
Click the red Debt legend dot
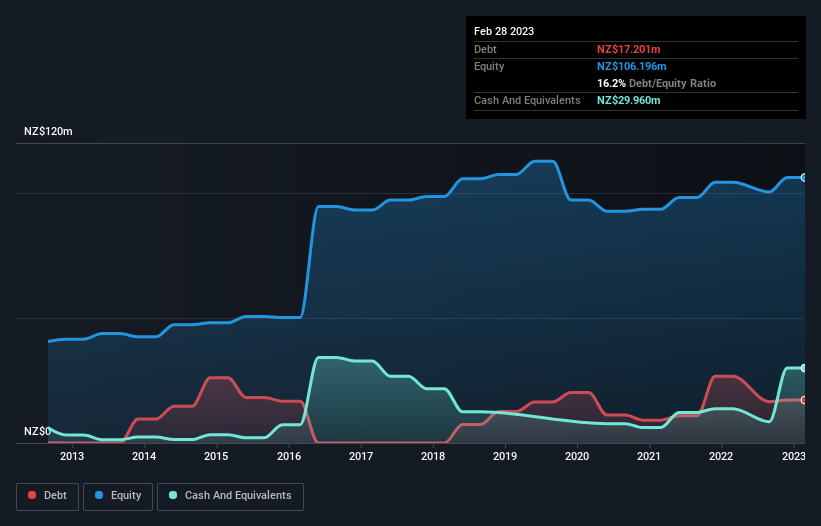click(32, 495)
